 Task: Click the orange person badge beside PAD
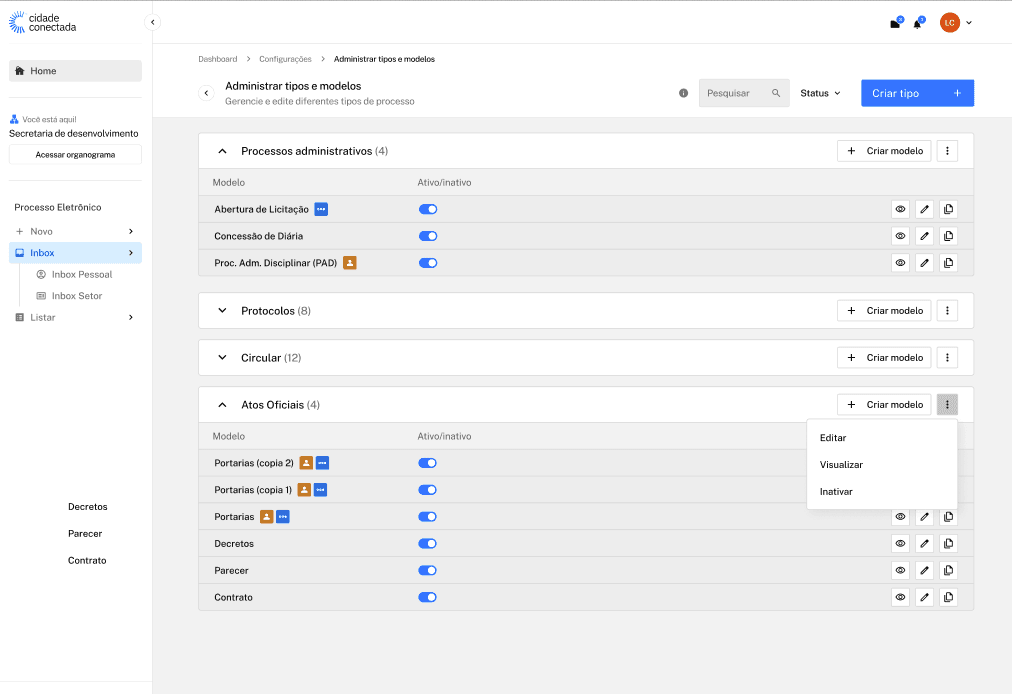point(350,263)
